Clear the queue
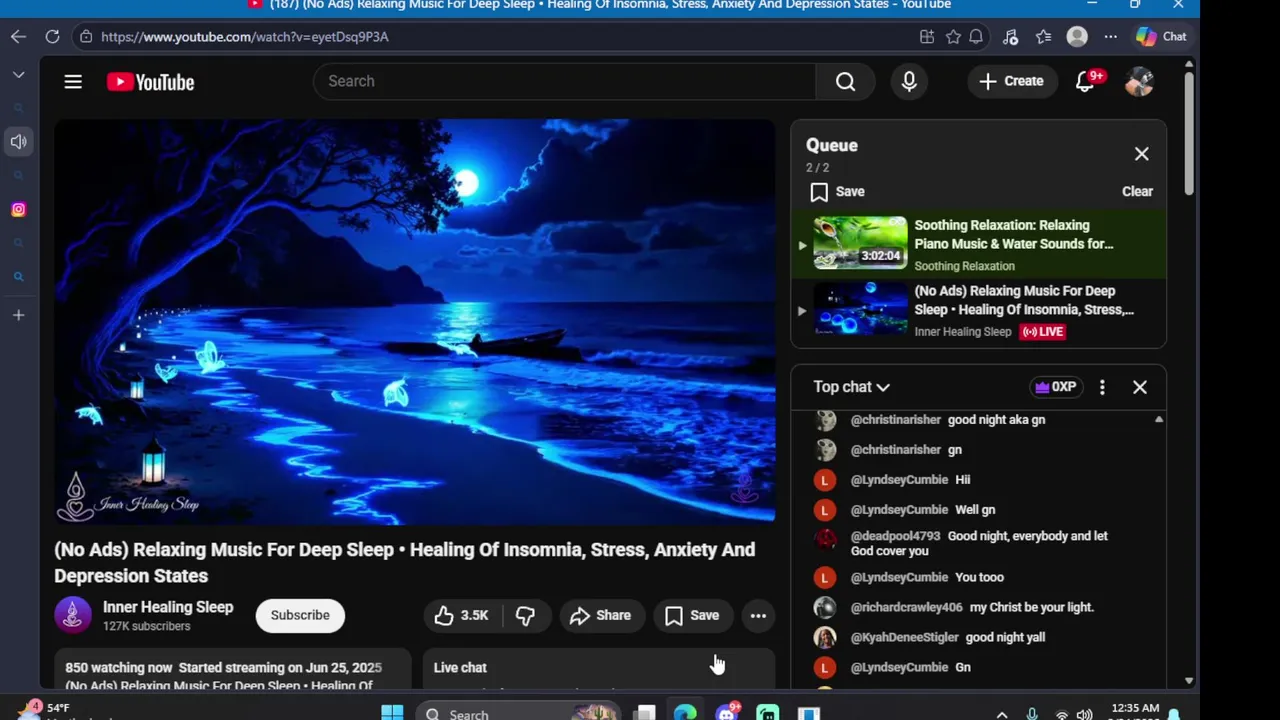1280x720 pixels. (x=1137, y=191)
